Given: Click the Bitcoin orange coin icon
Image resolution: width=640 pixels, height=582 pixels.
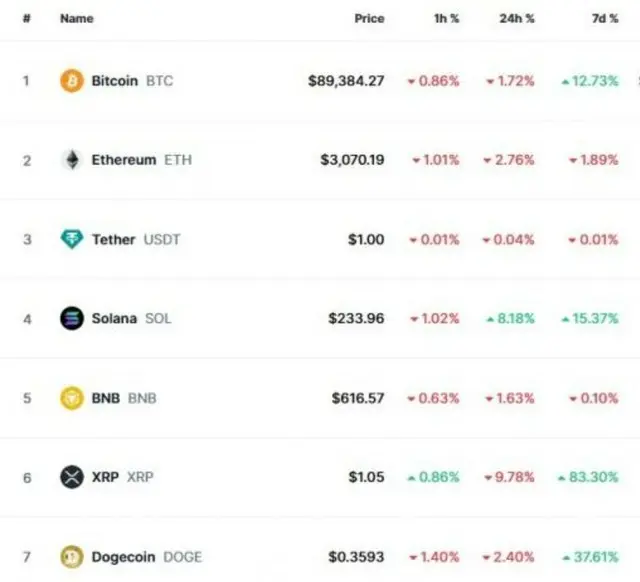Looking at the screenshot, I should pyautogui.click(x=72, y=81).
